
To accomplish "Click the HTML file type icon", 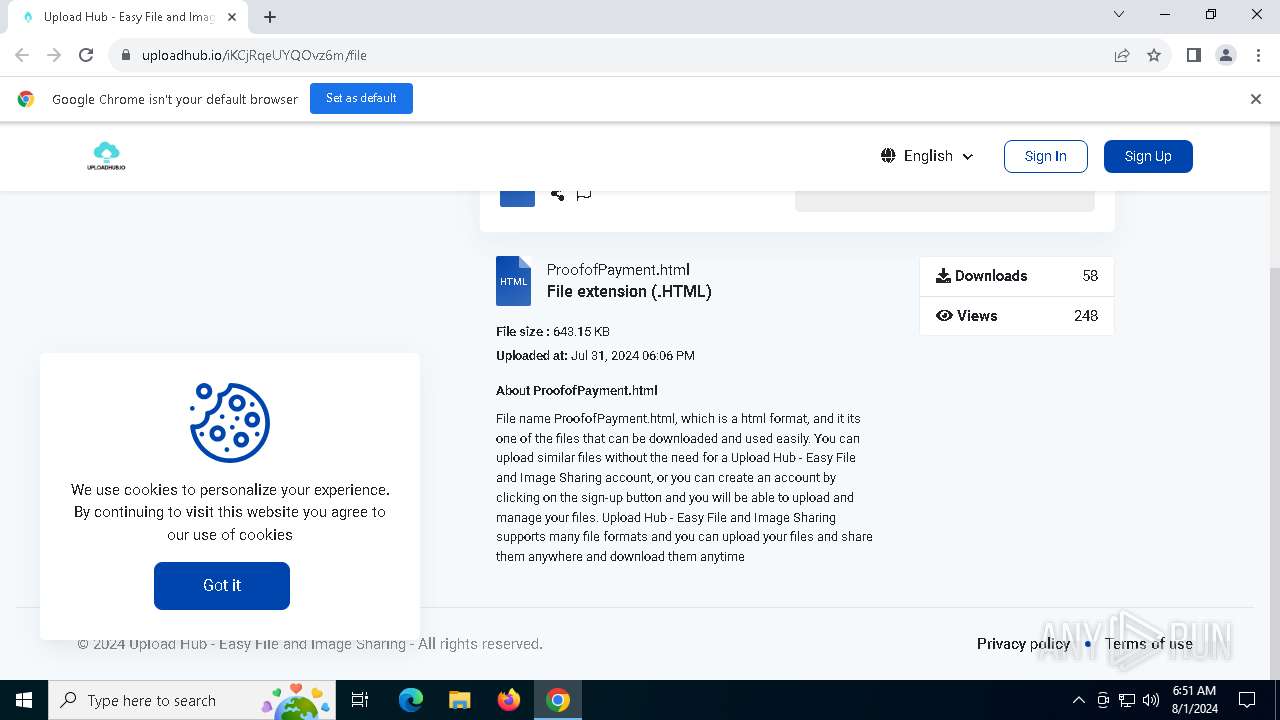I will pyautogui.click(x=514, y=281).
